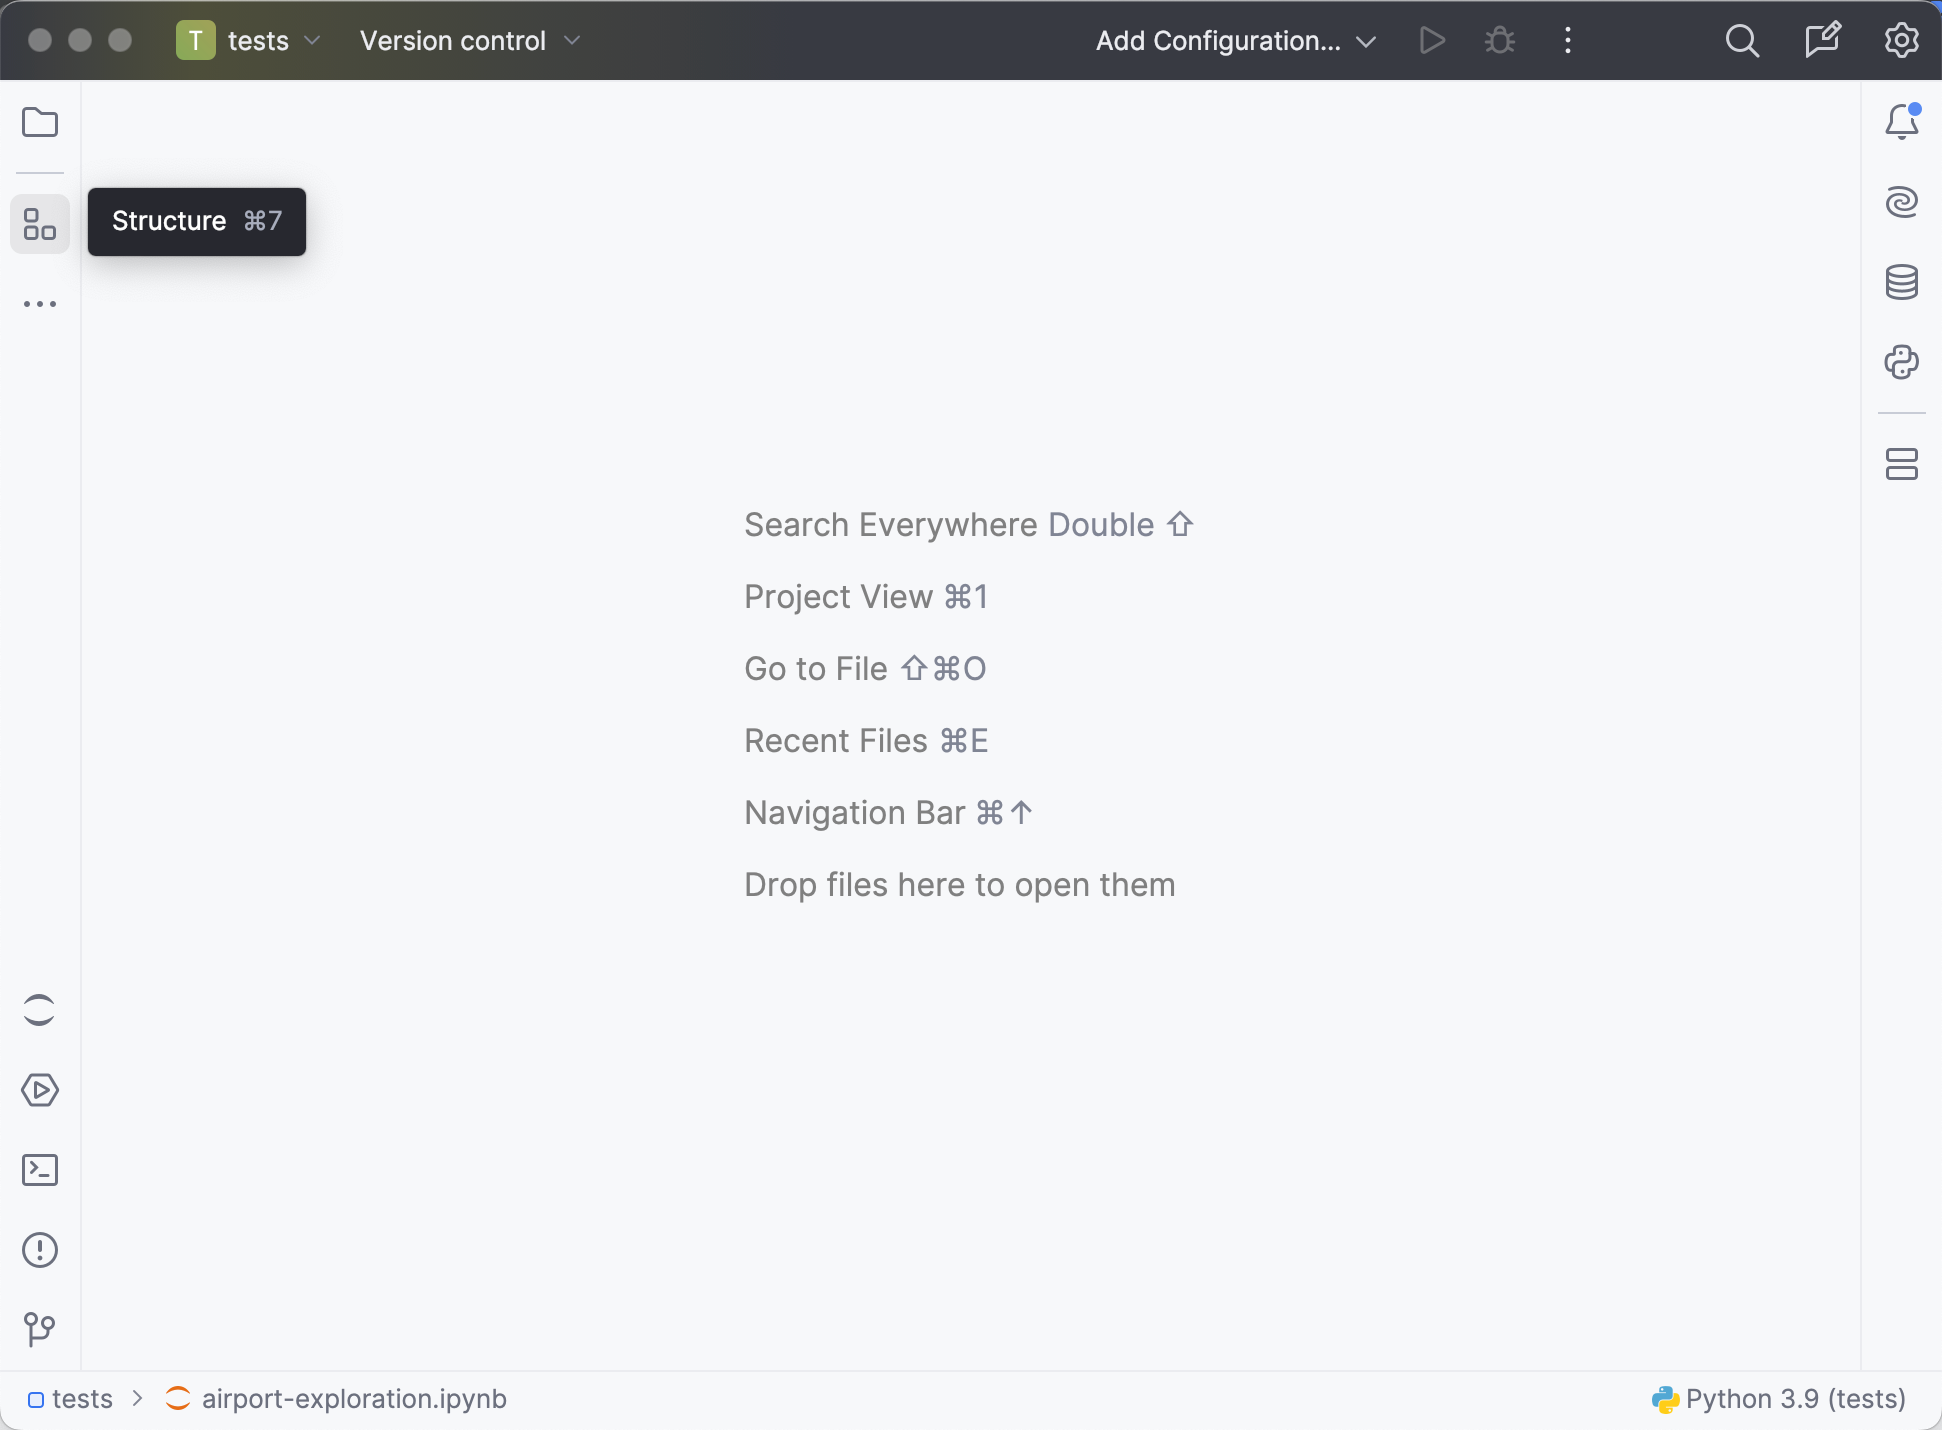Click the breadcrumb chevron after tests
Image resolution: width=1942 pixels, height=1430 pixels.
[x=138, y=1399]
